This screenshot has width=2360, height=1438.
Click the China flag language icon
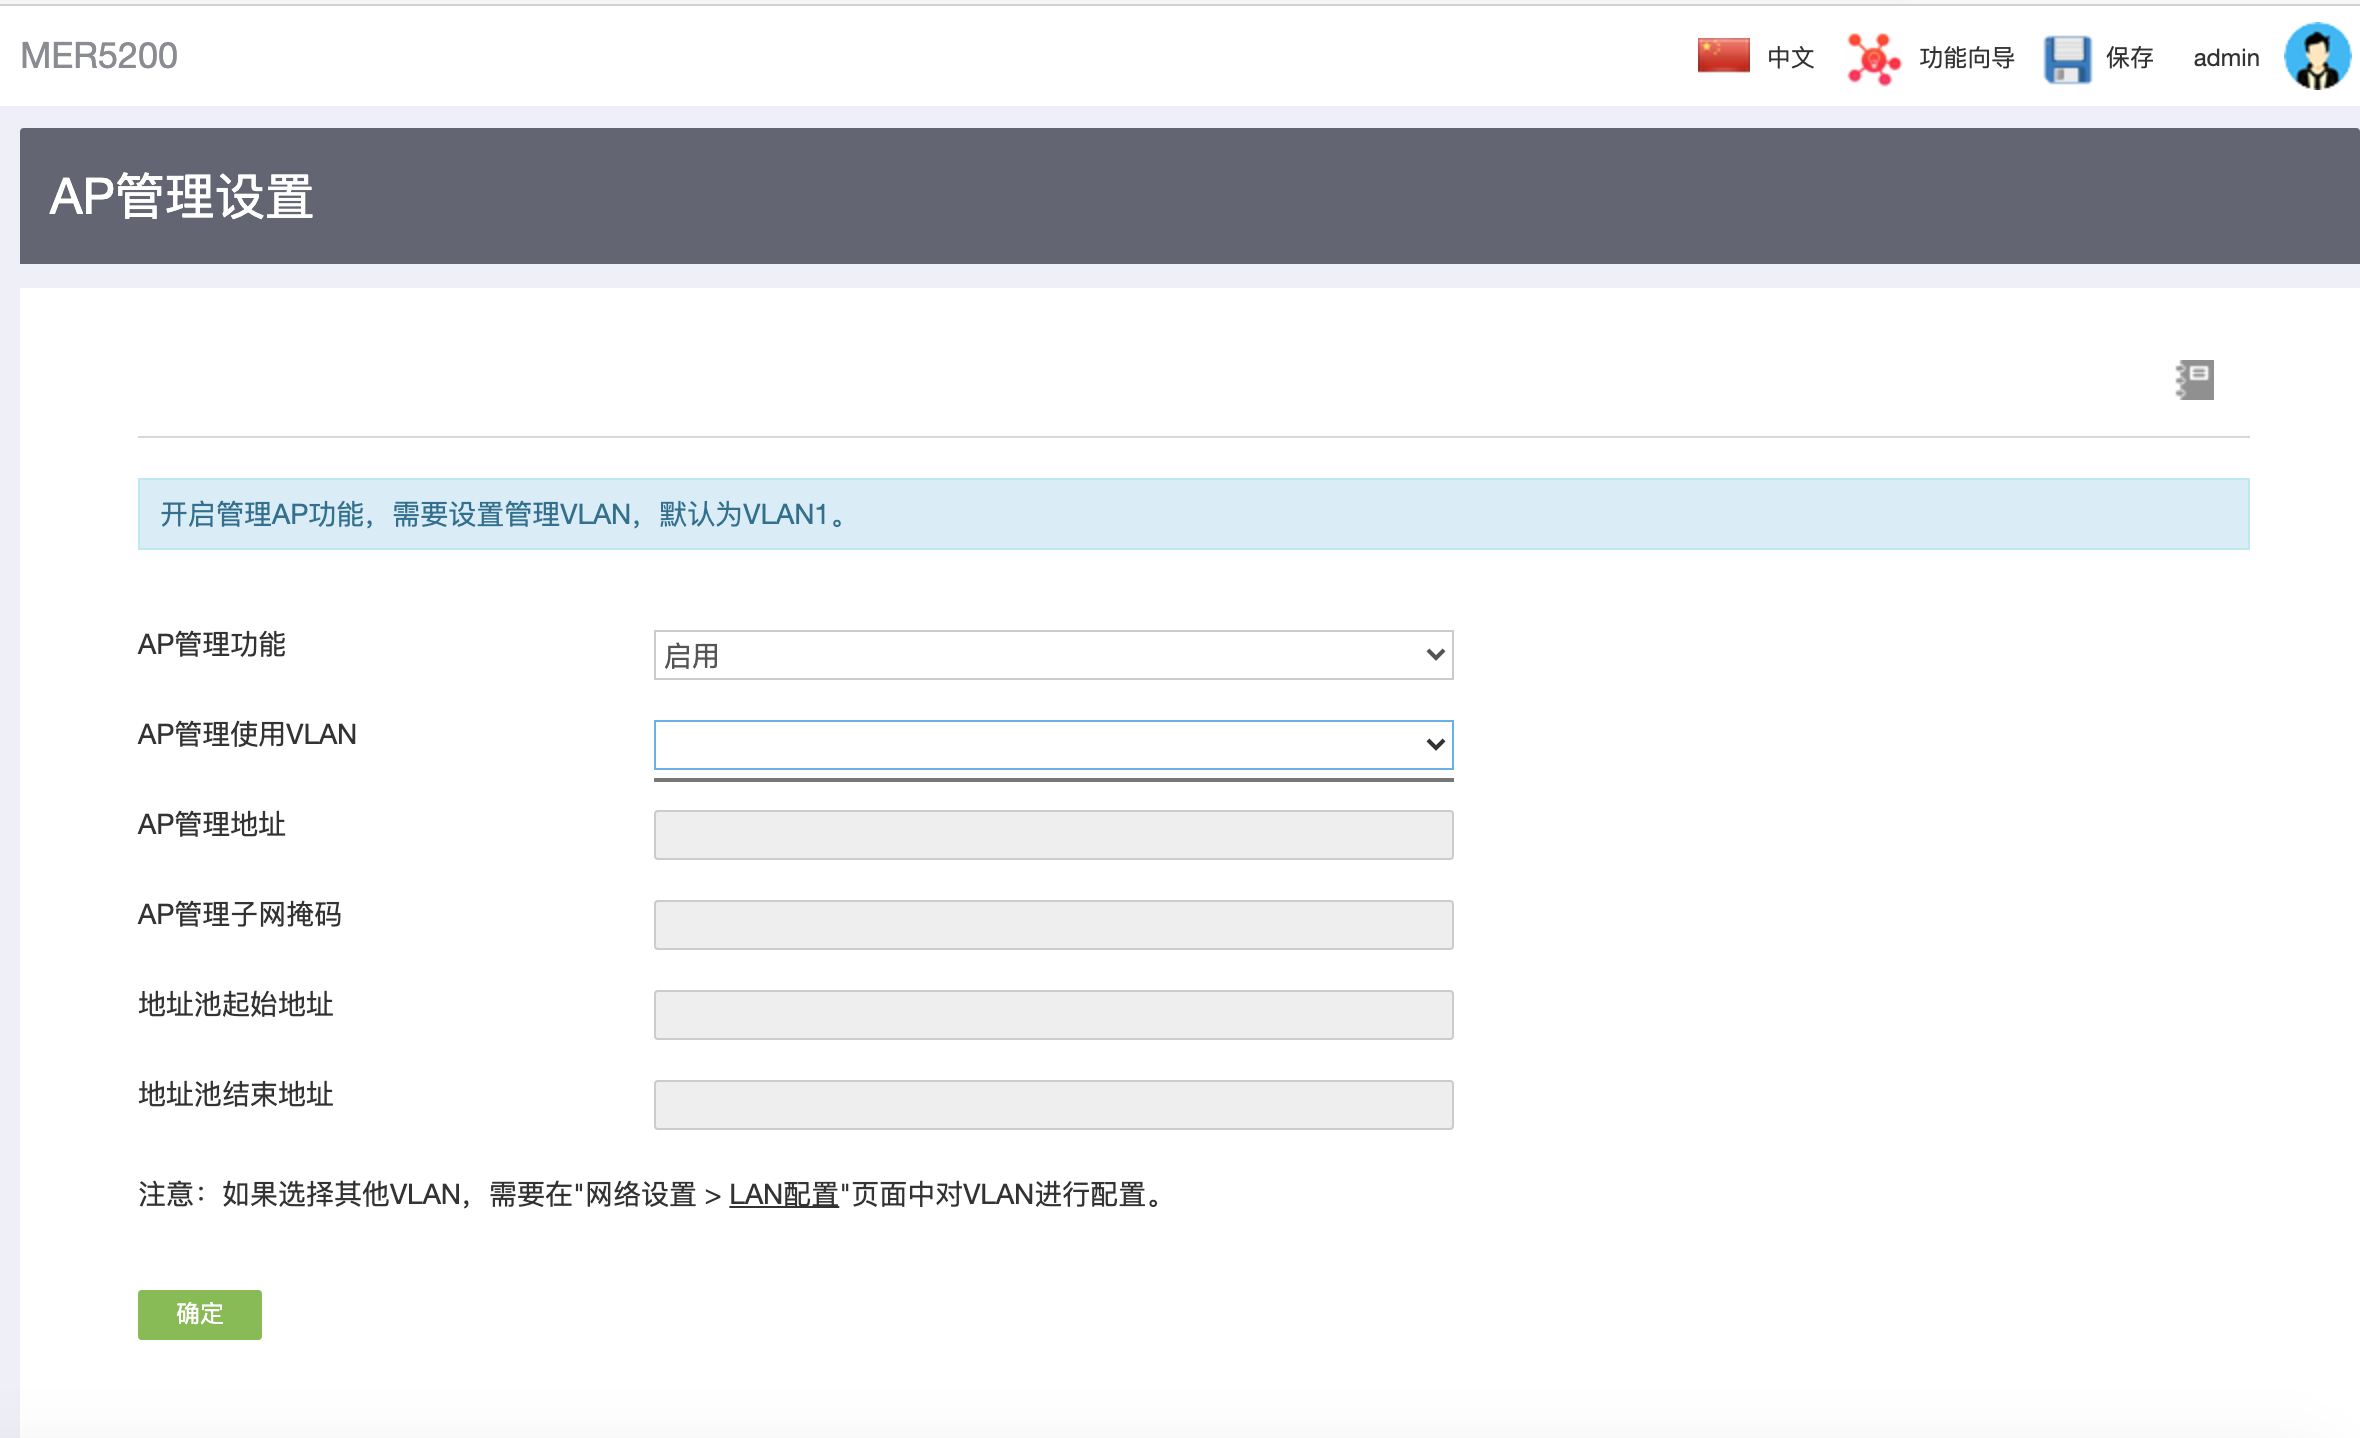(1723, 56)
